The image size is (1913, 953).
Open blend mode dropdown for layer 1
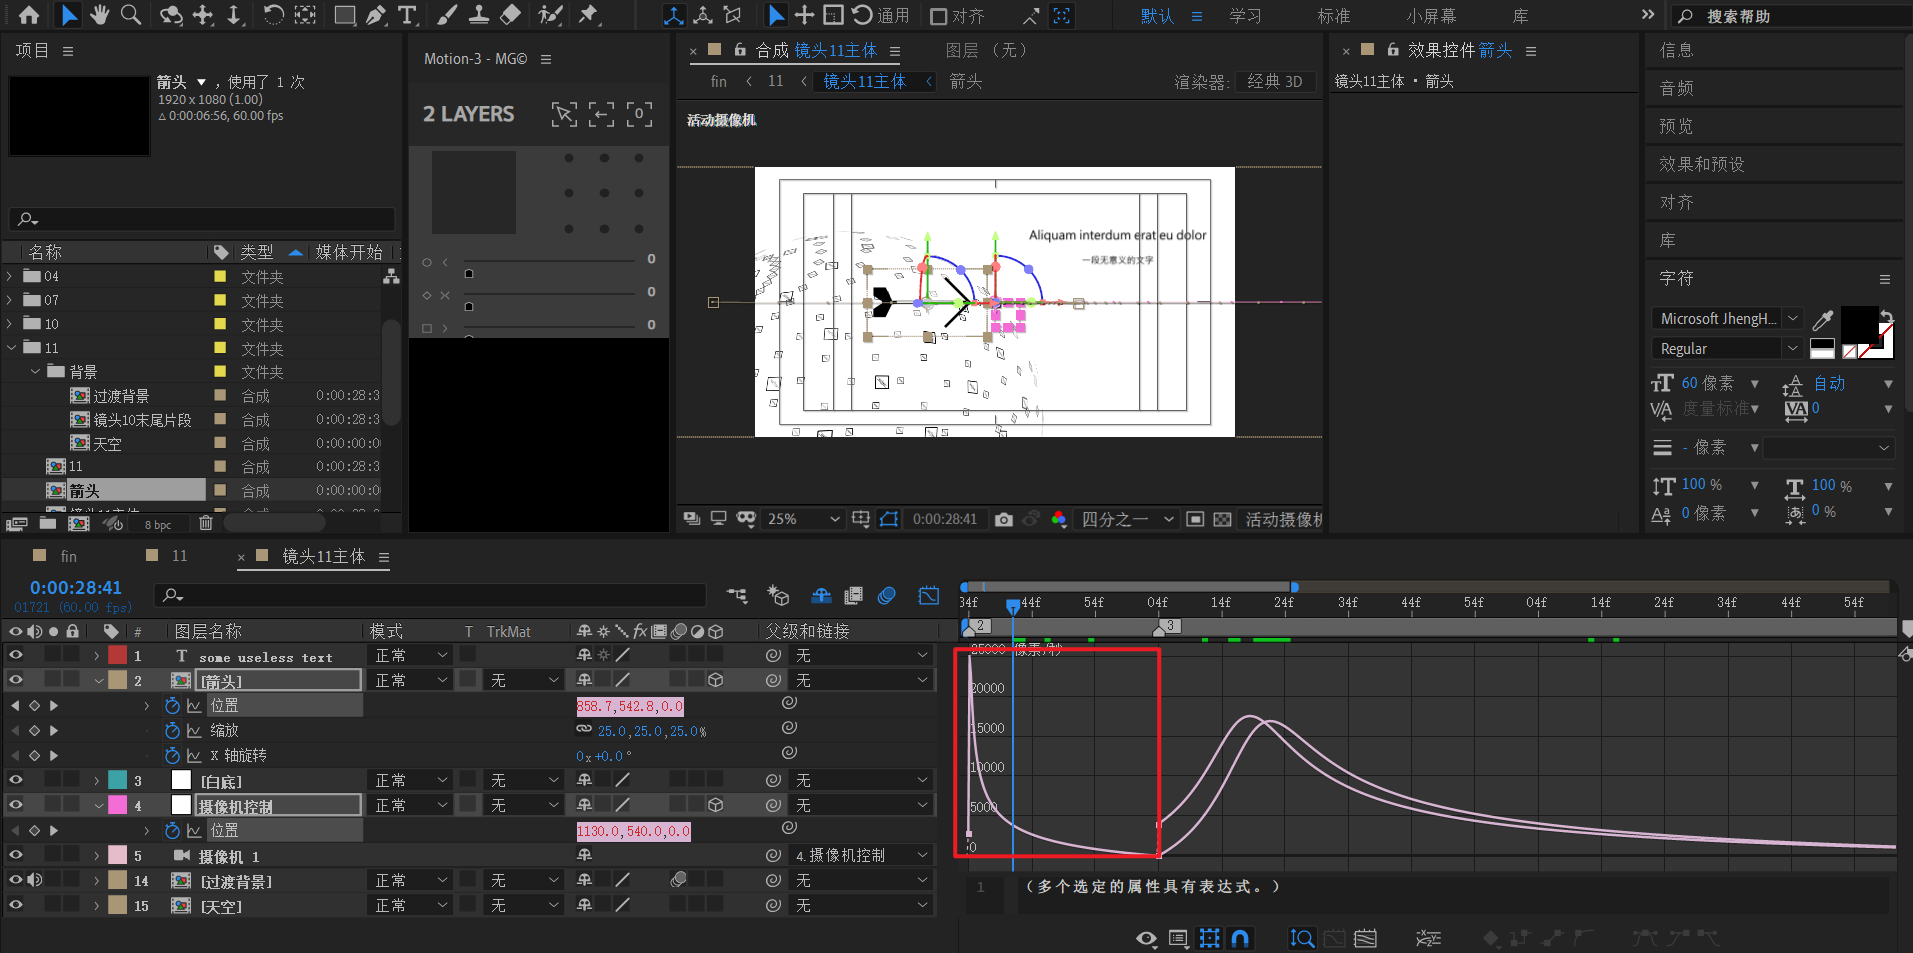point(411,655)
